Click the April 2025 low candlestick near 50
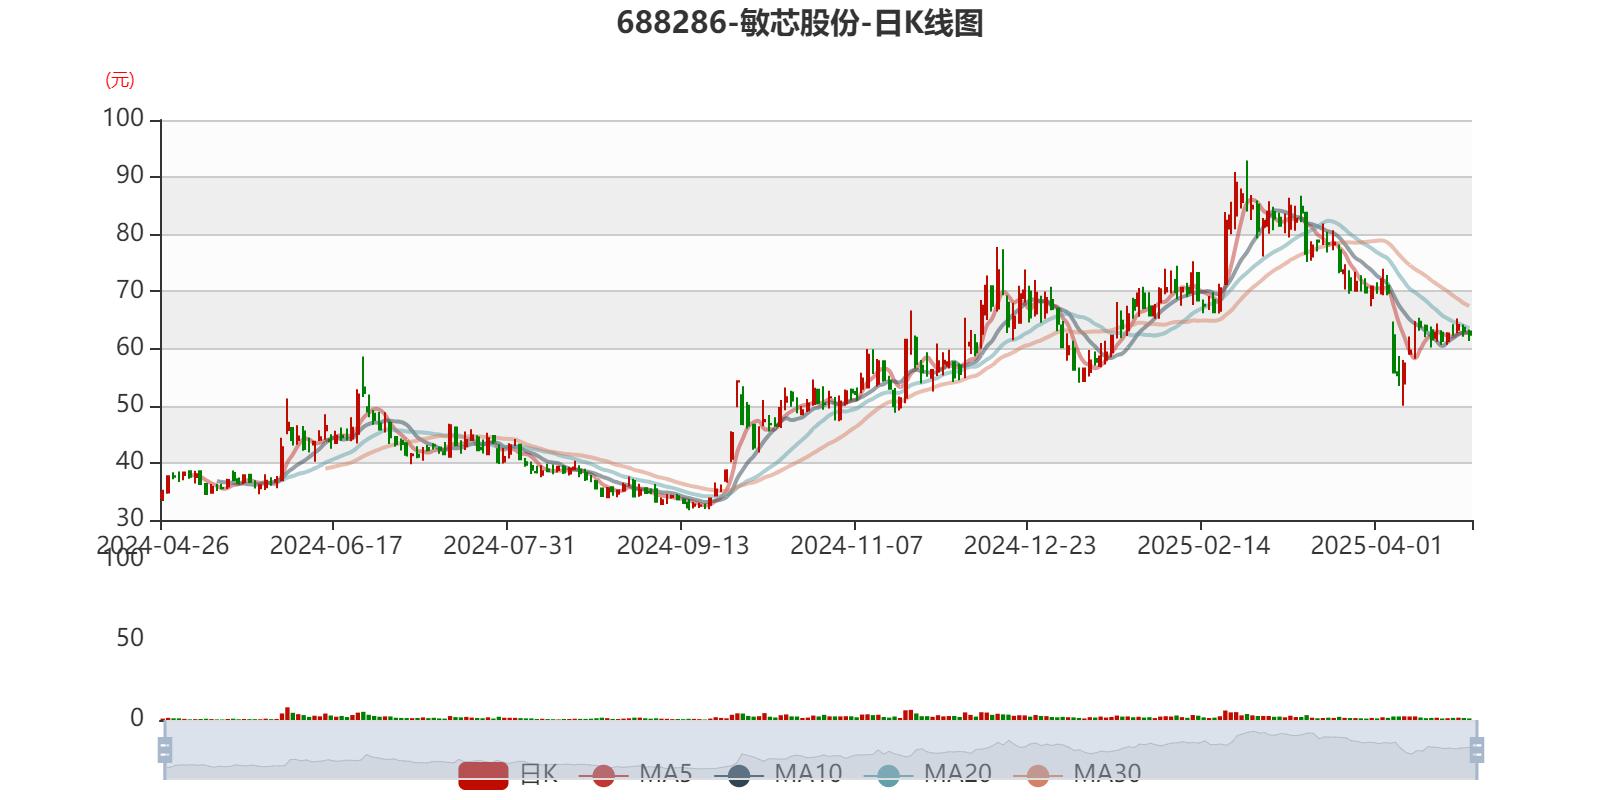 [1403, 383]
